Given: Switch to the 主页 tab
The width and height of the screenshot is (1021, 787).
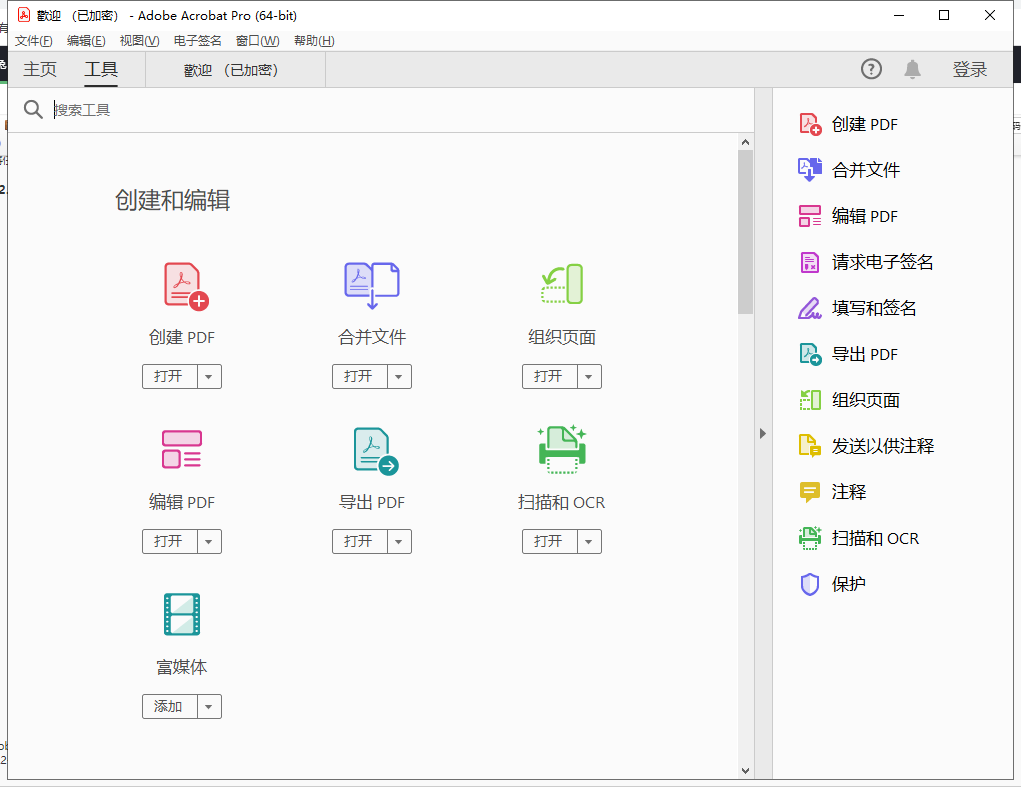Looking at the screenshot, I should (x=40, y=69).
